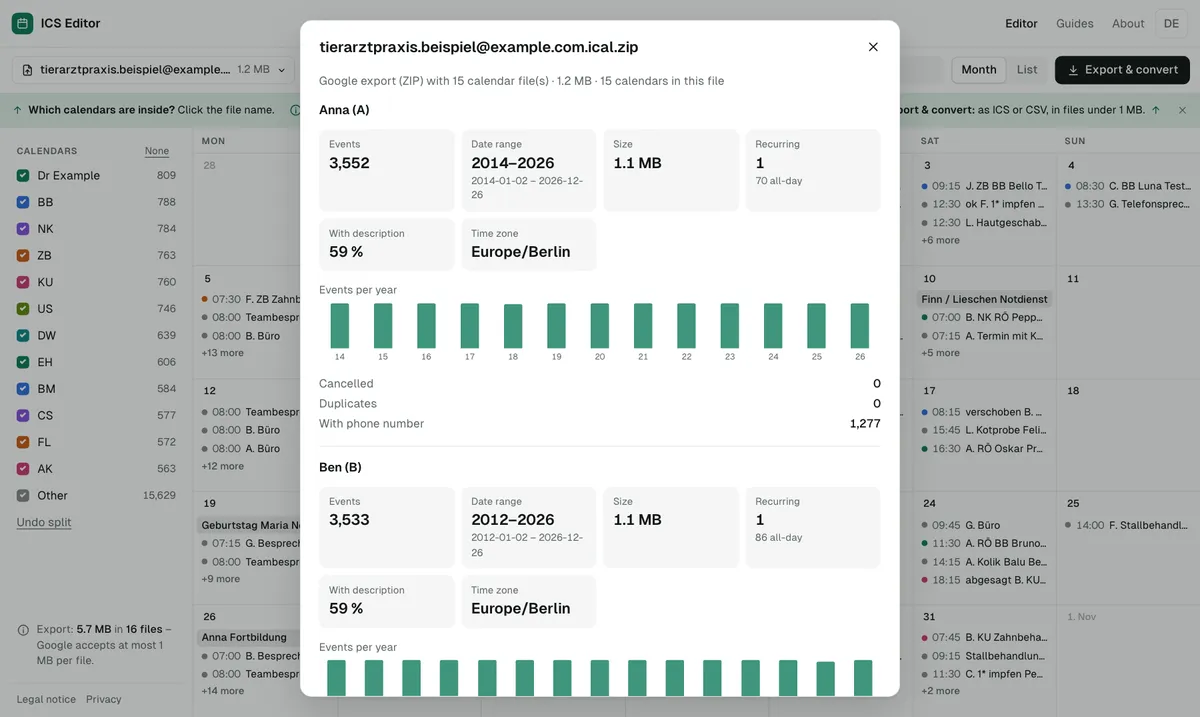The height and width of the screenshot is (717, 1200).
Task: Click the year 26 bar in Anna's chart
Action: click(x=860, y=326)
